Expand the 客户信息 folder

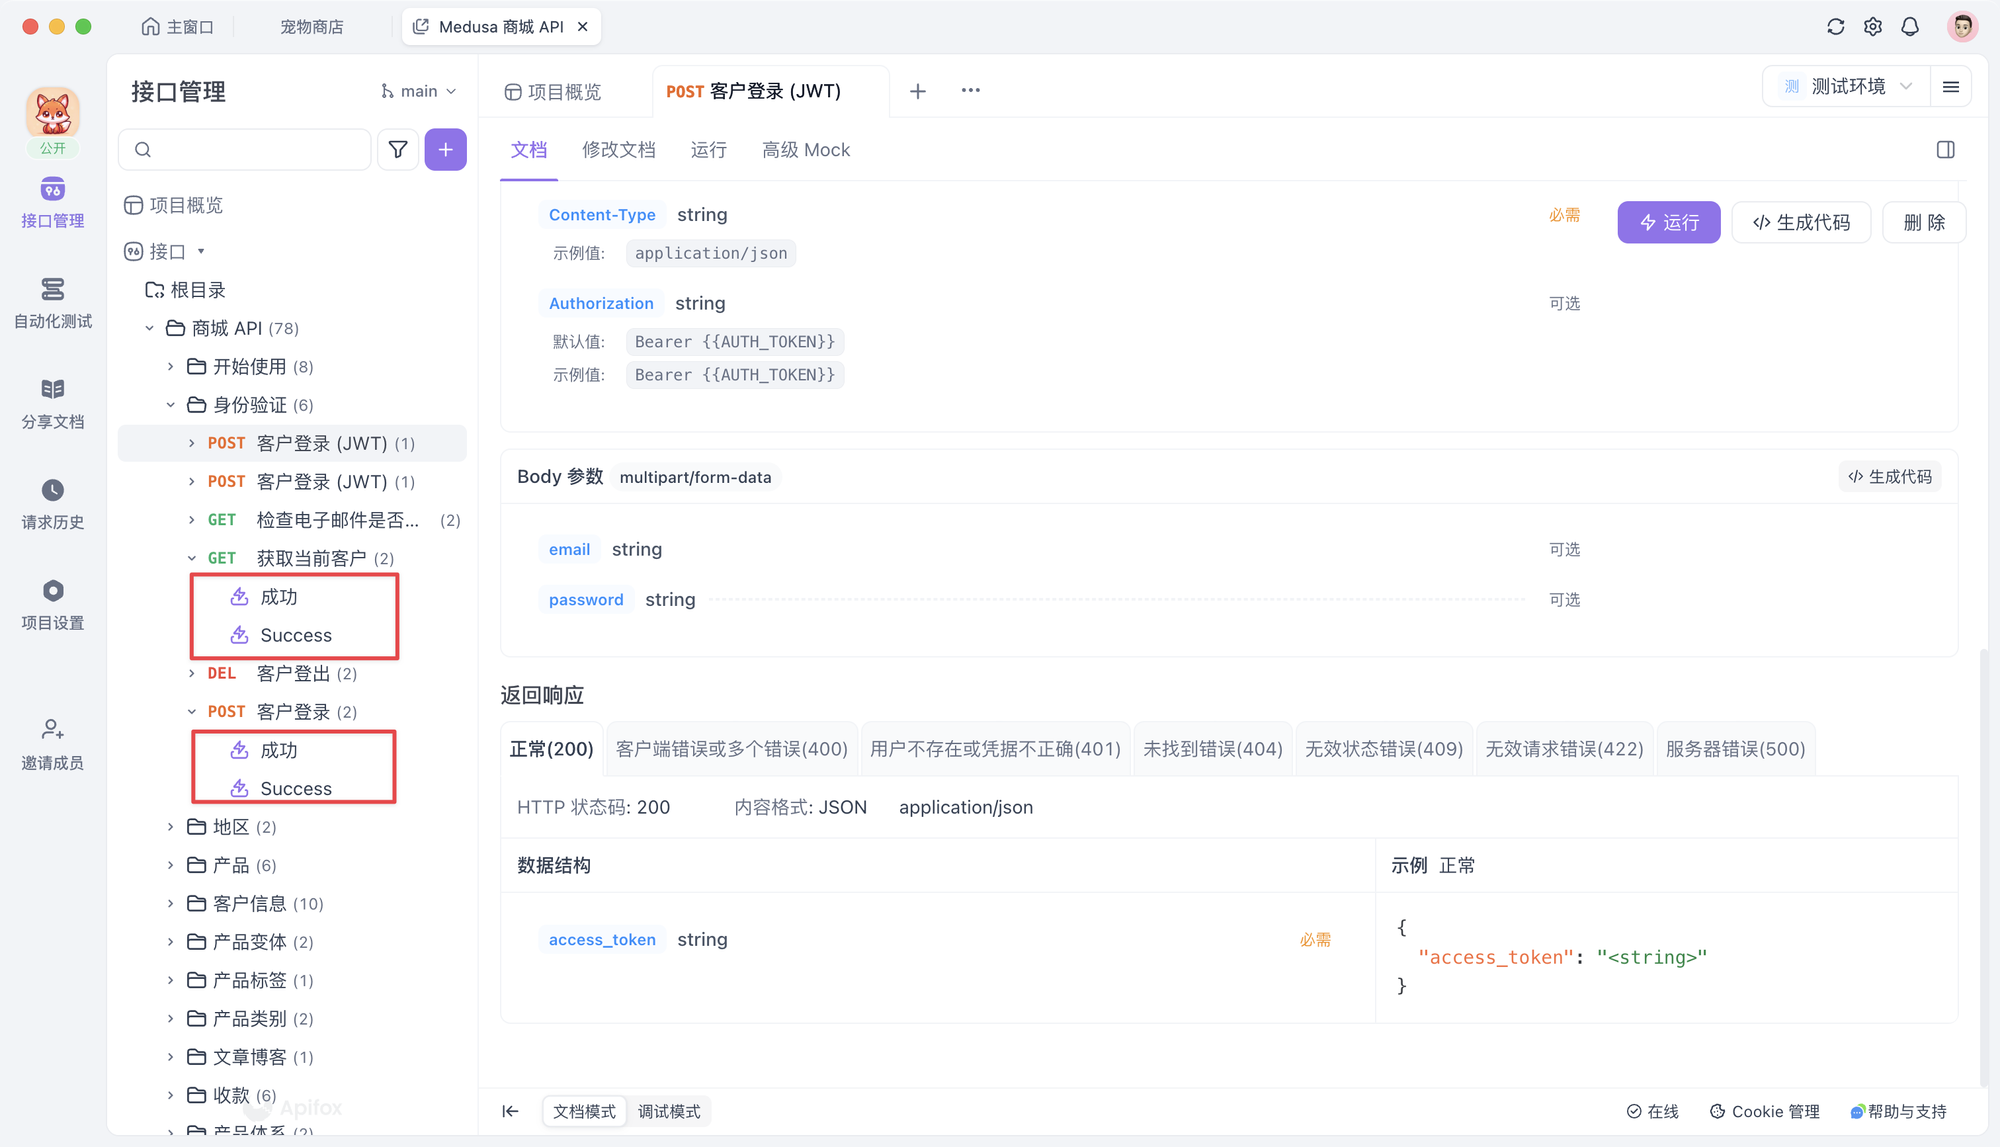click(x=170, y=904)
